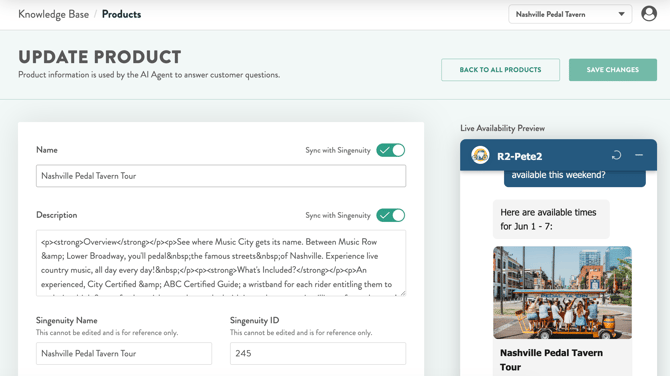The width and height of the screenshot is (670, 376).
Task: Click inside the Description text area
Action: 221,263
